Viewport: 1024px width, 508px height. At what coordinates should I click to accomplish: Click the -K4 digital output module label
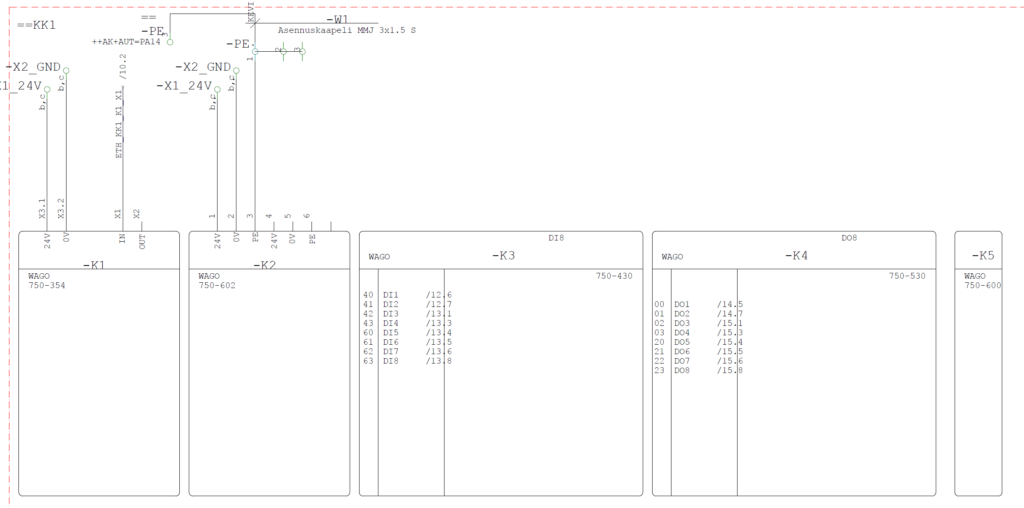tap(796, 256)
